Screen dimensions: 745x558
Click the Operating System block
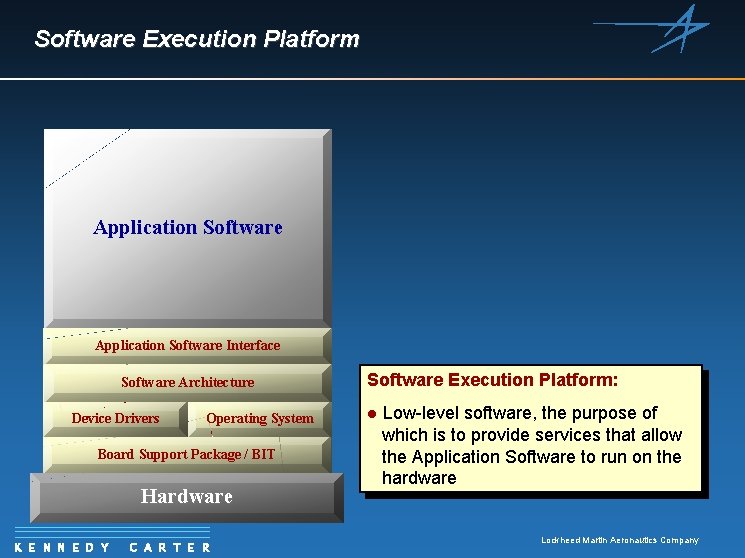tap(260, 419)
